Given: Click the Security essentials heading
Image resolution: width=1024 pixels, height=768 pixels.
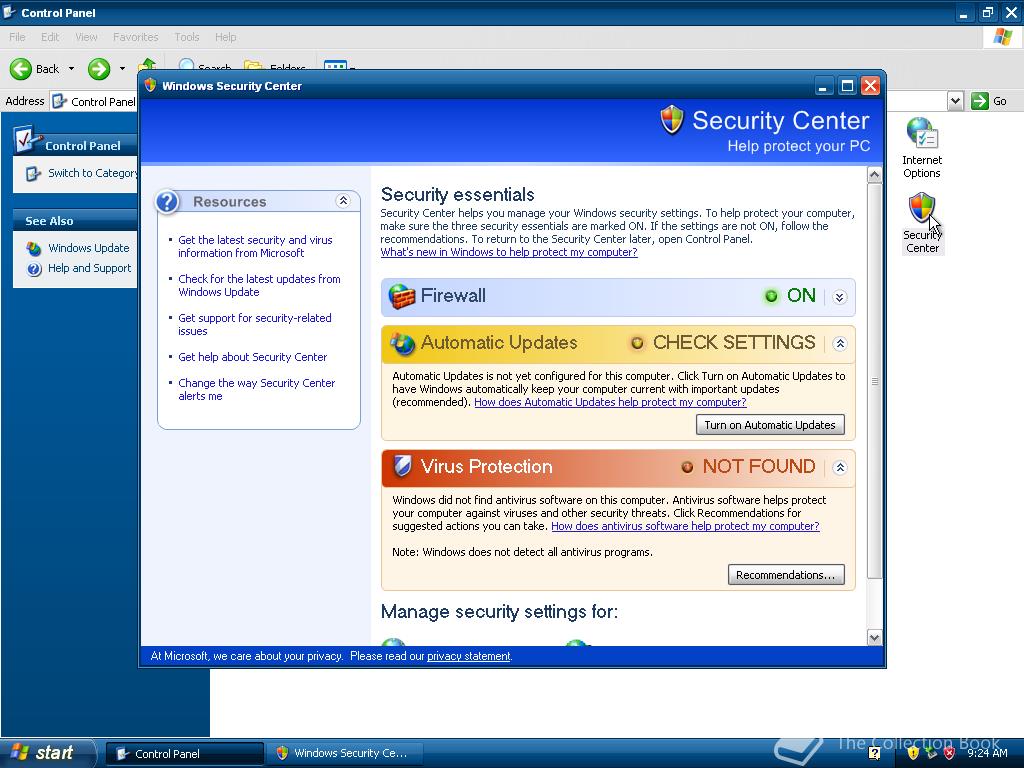Looking at the screenshot, I should pyautogui.click(x=458, y=195).
